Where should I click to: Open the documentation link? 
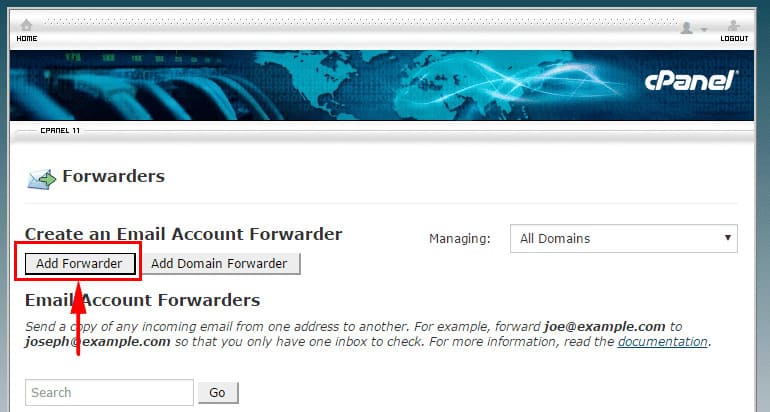click(x=662, y=342)
